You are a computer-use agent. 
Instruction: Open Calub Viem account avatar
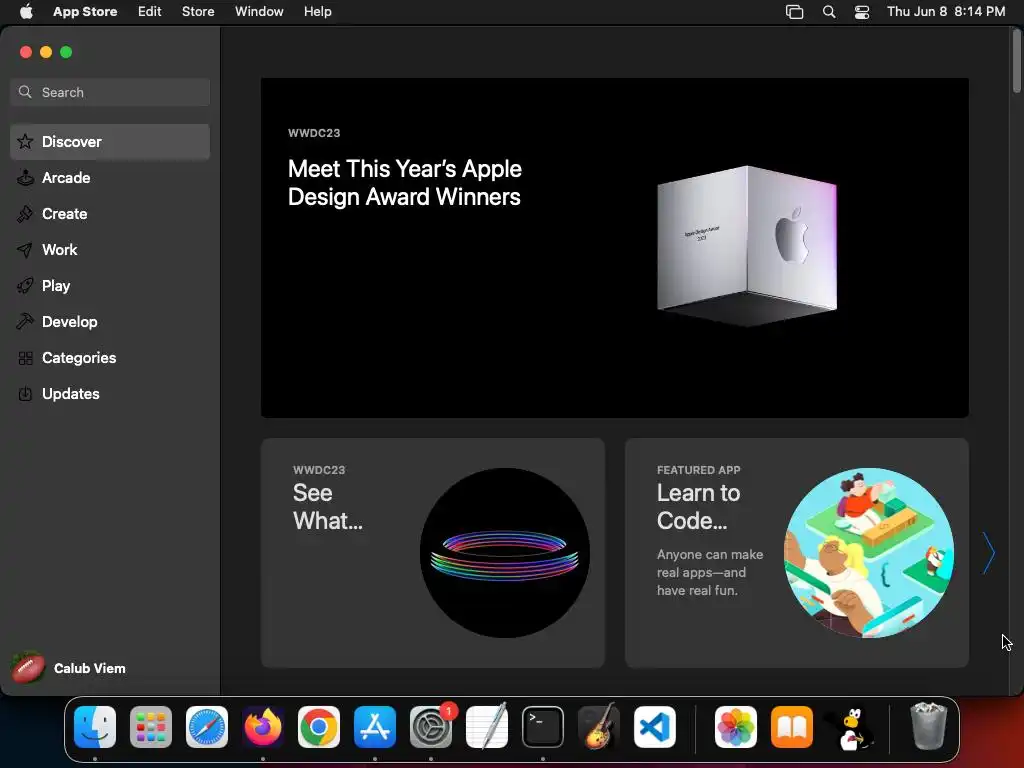[27, 668]
